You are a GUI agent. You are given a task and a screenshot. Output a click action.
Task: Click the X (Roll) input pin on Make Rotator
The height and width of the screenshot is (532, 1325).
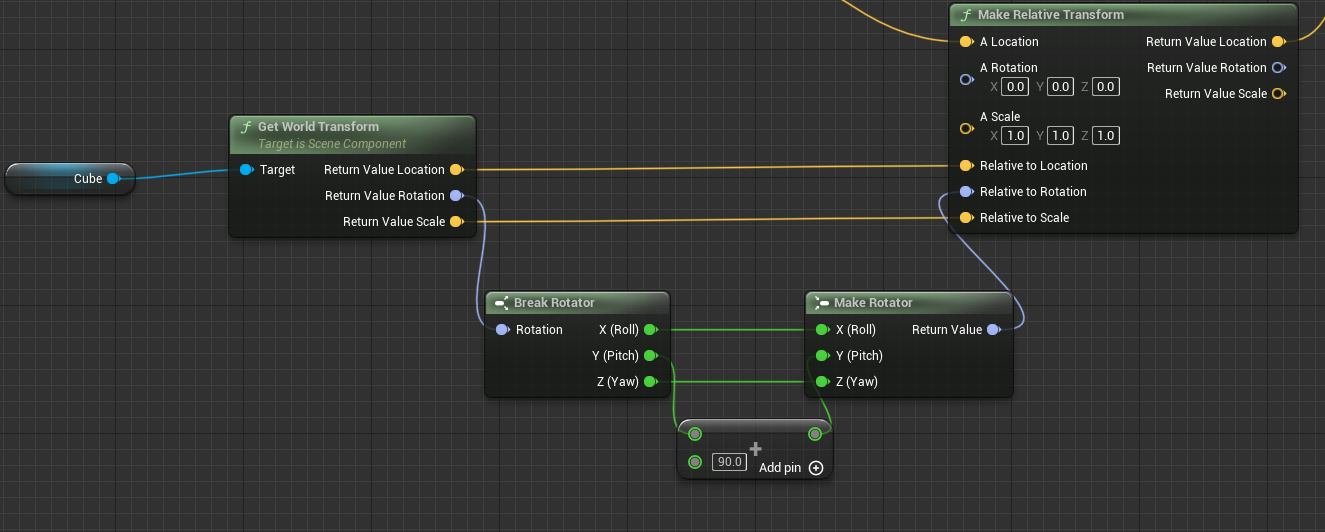pos(823,330)
